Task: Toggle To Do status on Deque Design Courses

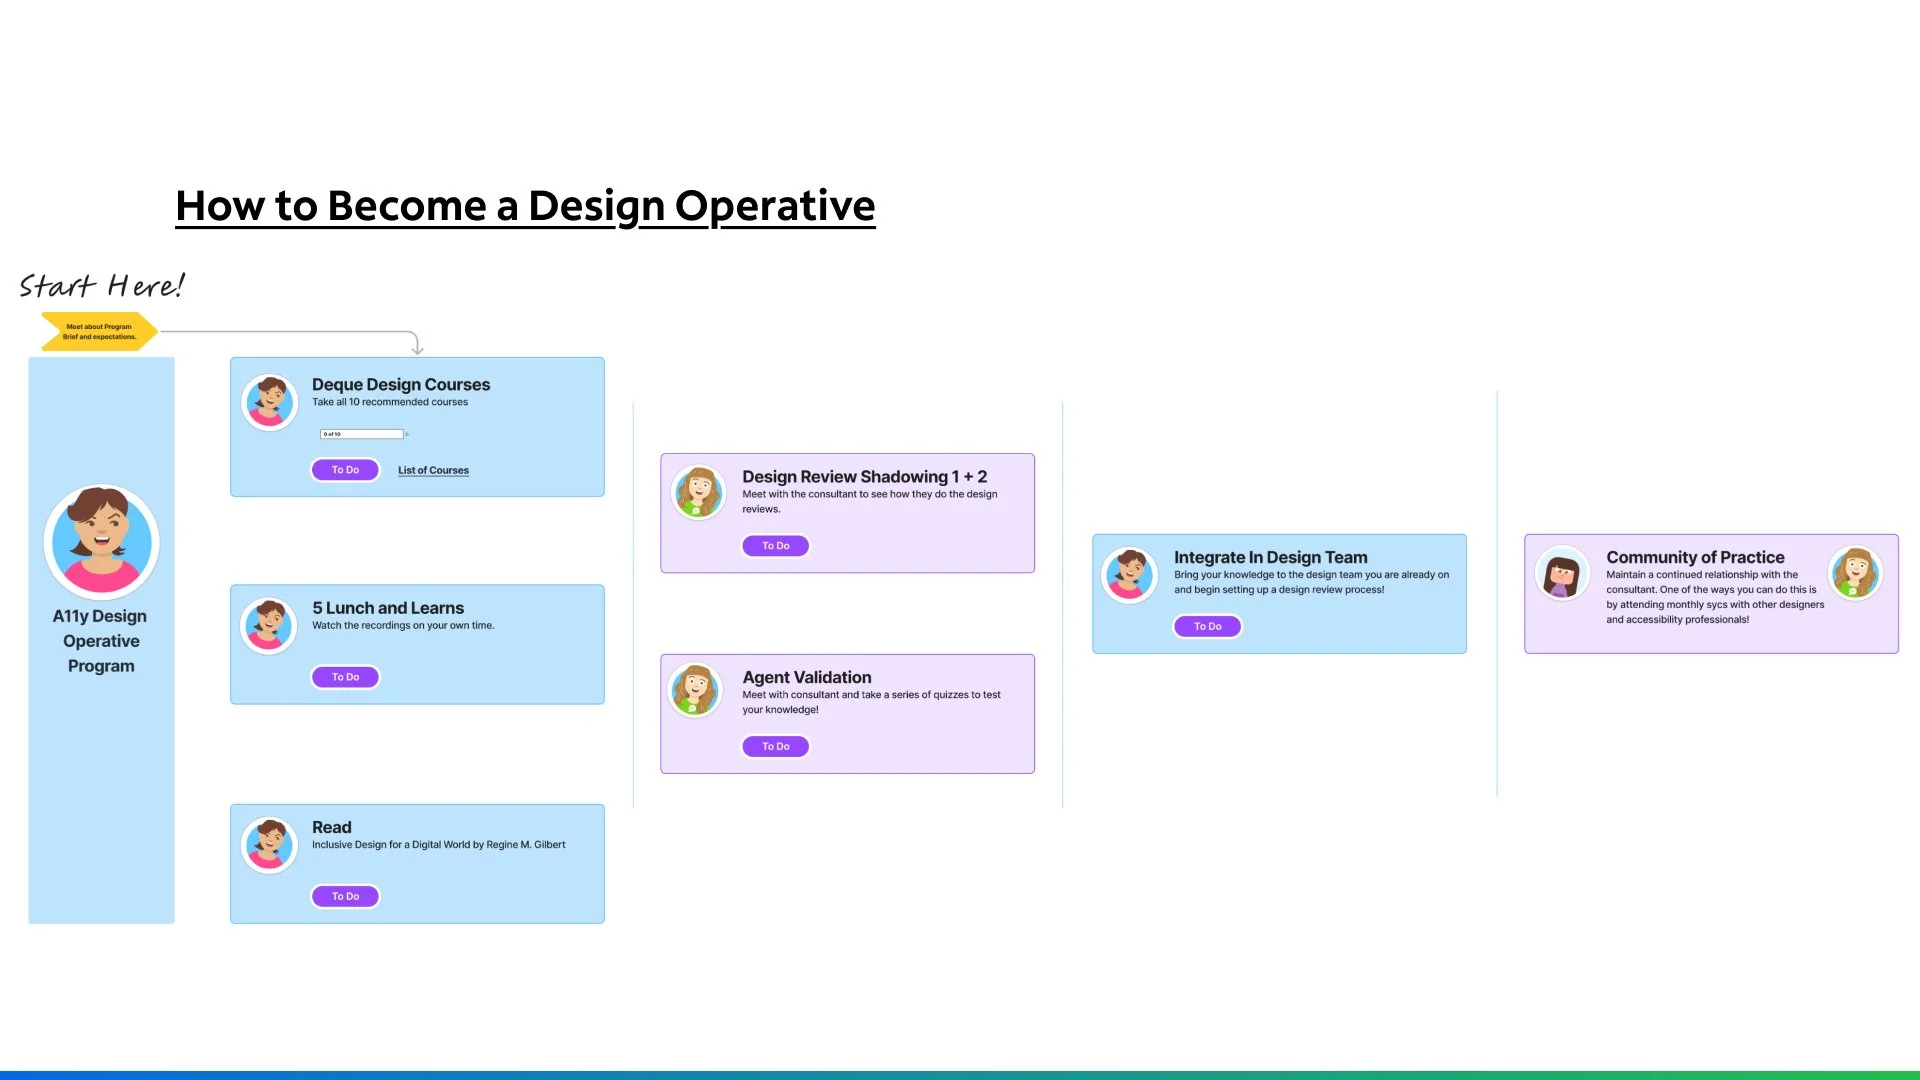Action: pos(345,470)
